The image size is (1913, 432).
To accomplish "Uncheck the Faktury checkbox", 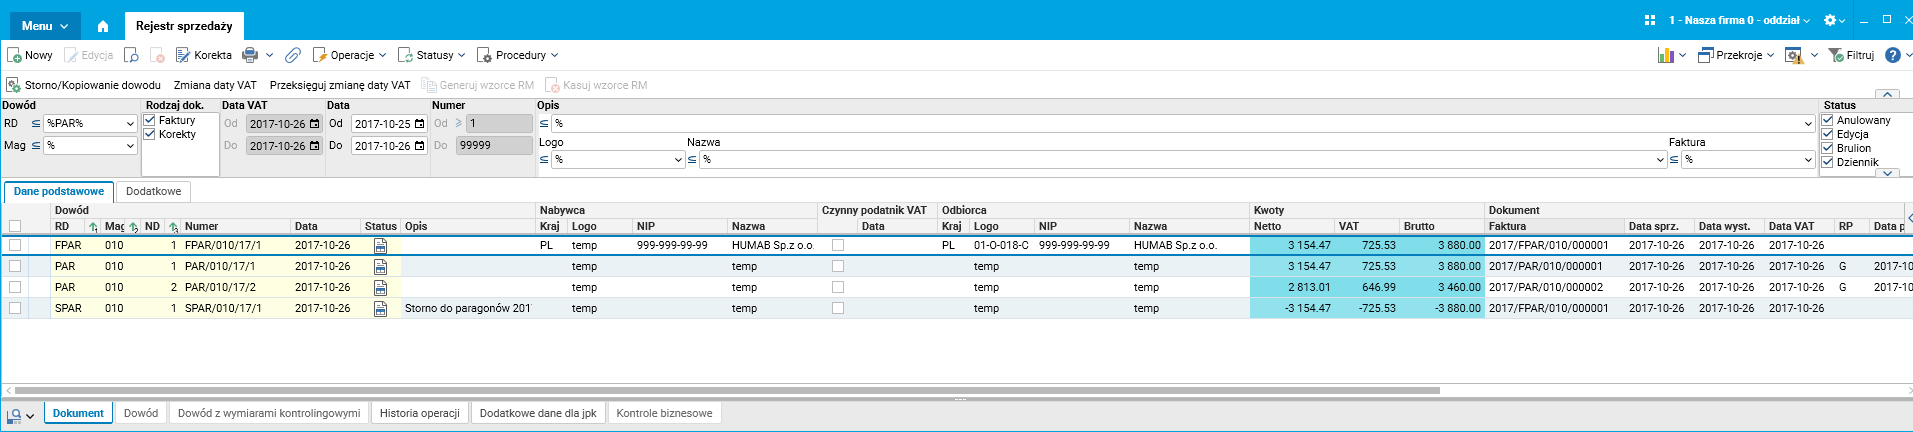I will [x=150, y=120].
